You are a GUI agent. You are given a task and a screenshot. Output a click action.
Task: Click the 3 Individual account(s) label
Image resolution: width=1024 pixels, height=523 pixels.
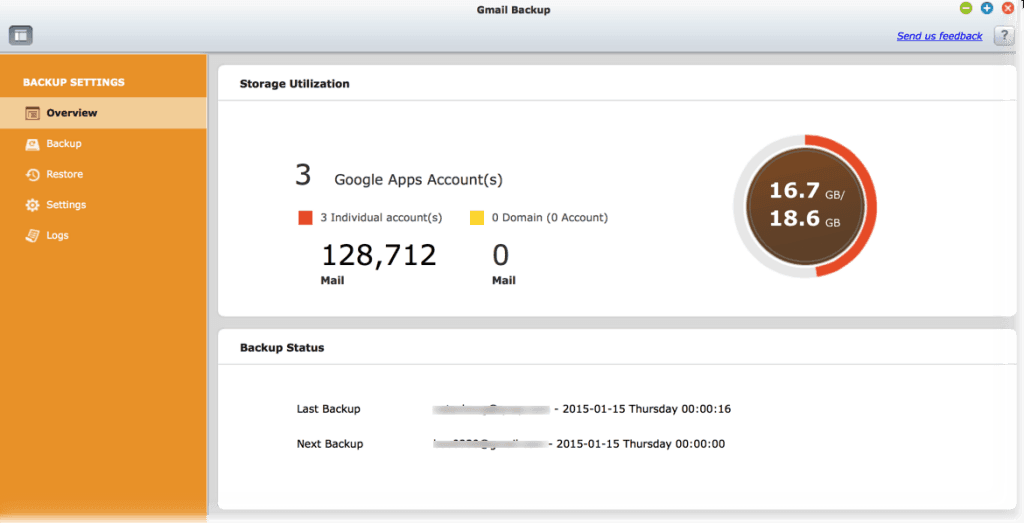(381, 217)
